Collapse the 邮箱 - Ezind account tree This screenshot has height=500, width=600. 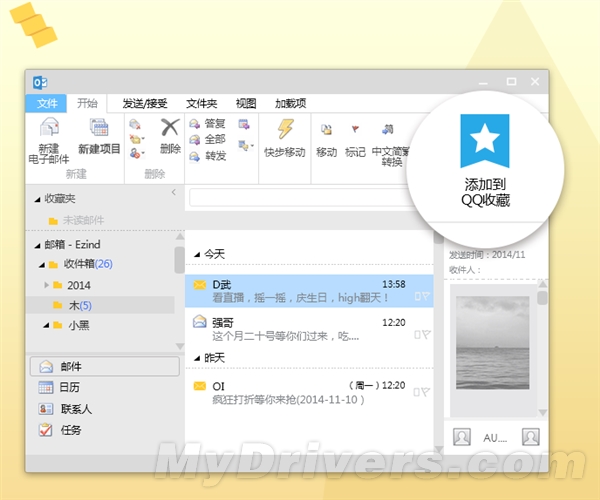pyautogui.click(x=37, y=246)
